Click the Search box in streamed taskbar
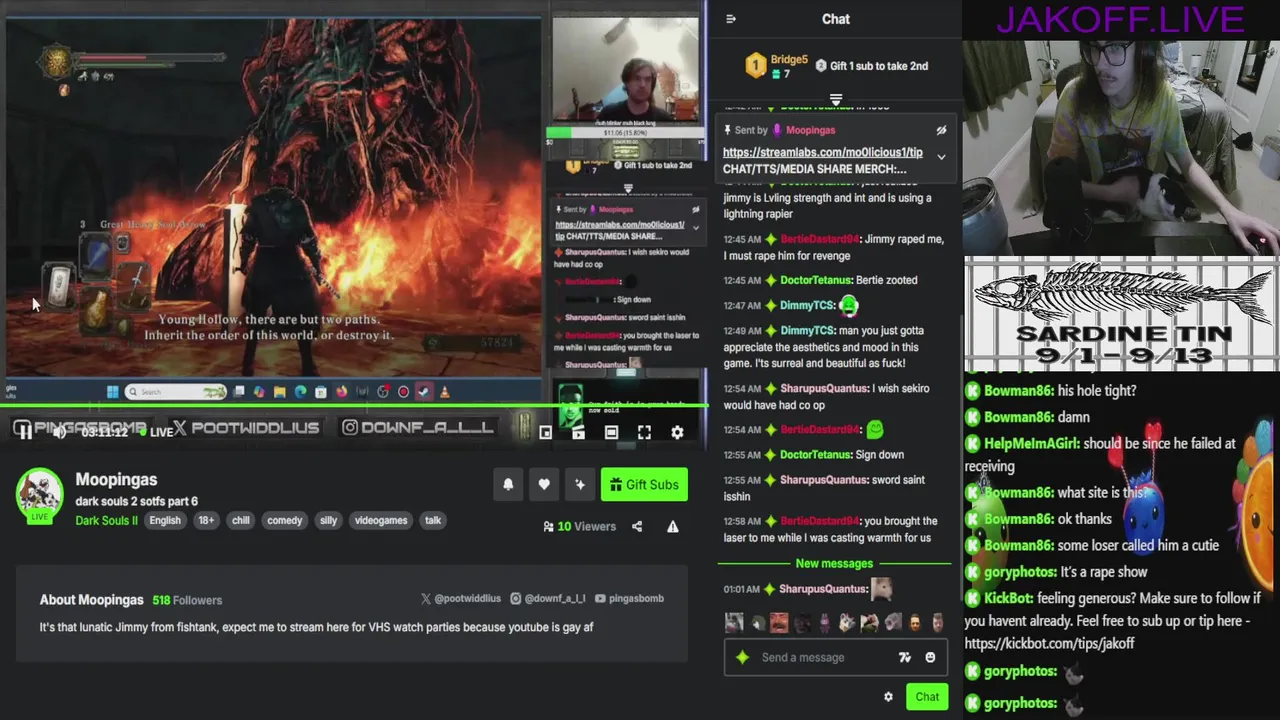This screenshot has width=1280, height=720. (176, 392)
